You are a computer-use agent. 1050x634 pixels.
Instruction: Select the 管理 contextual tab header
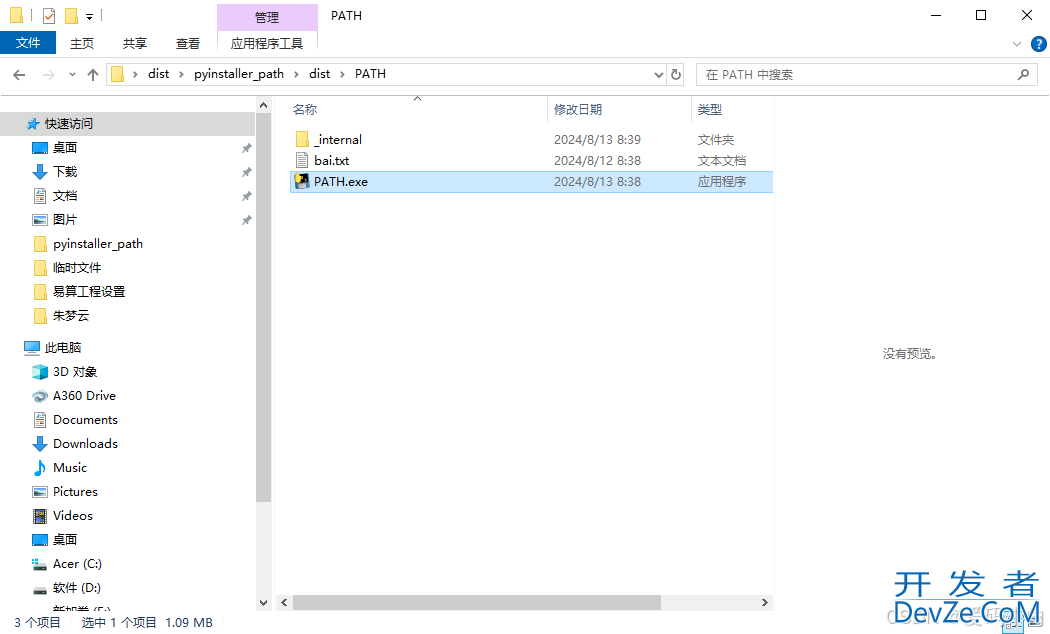[x=267, y=17]
